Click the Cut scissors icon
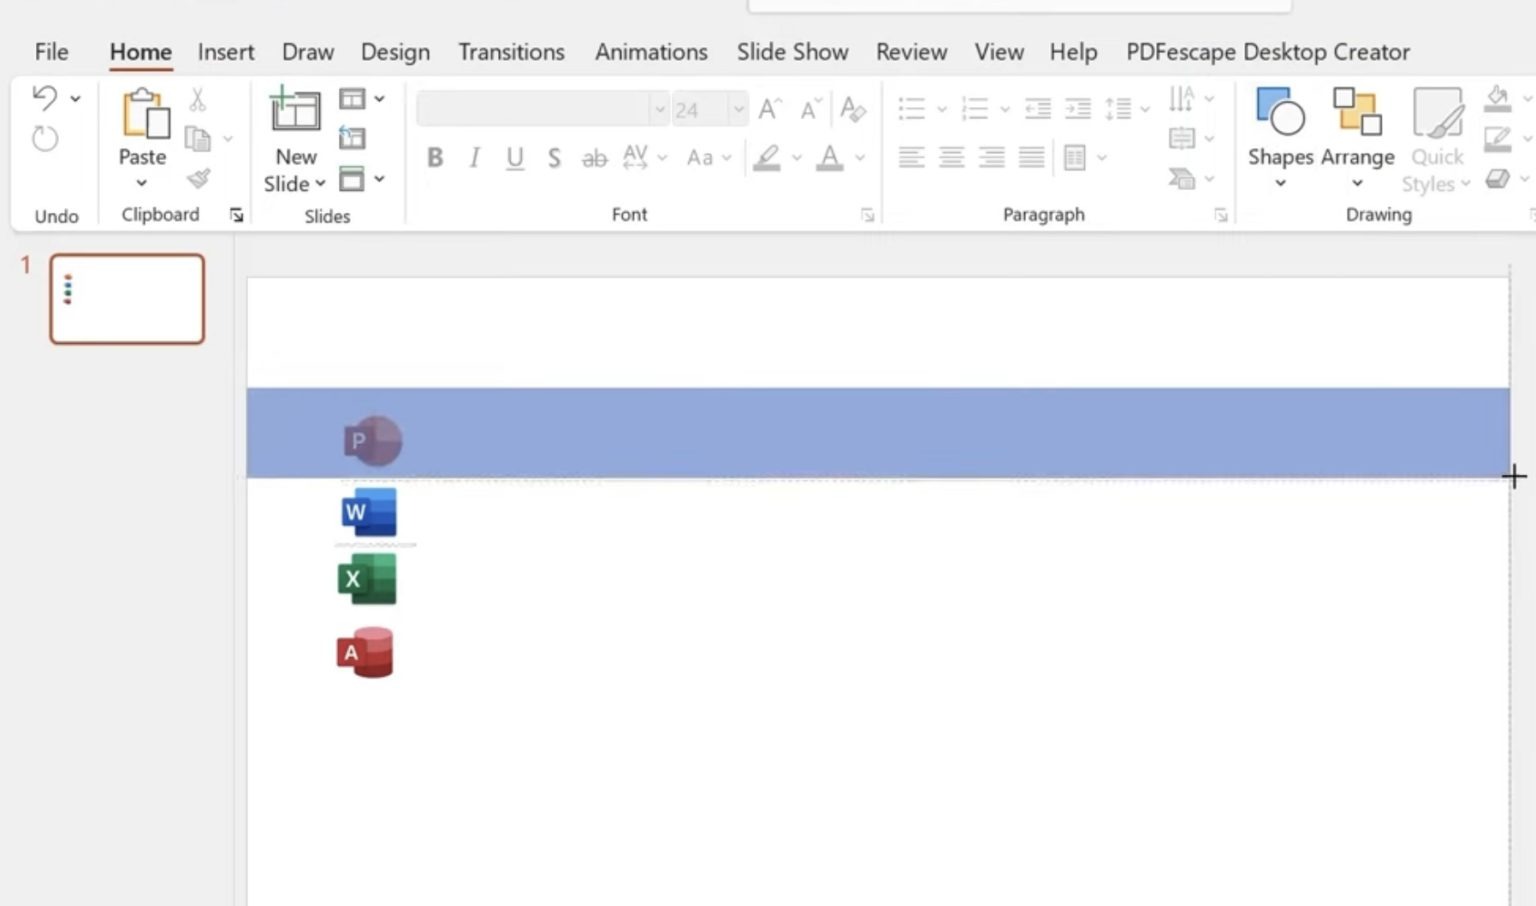This screenshot has width=1536, height=906. point(197,98)
